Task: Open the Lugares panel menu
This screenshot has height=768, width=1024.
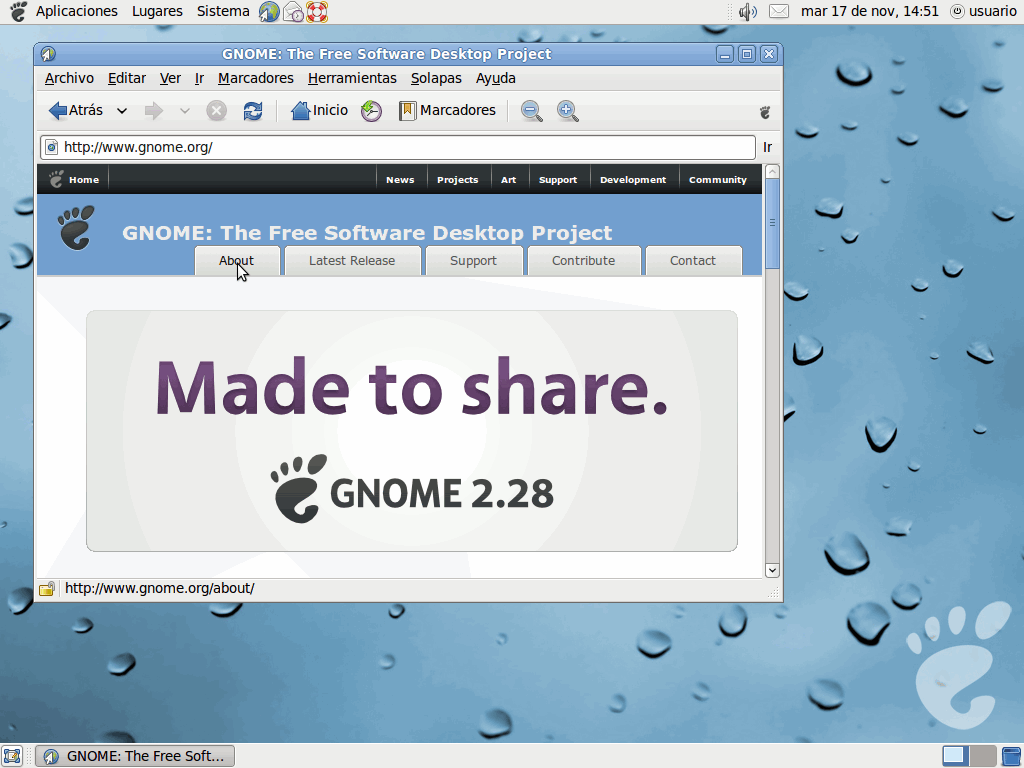Action: pyautogui.click(x=157, y=11)
